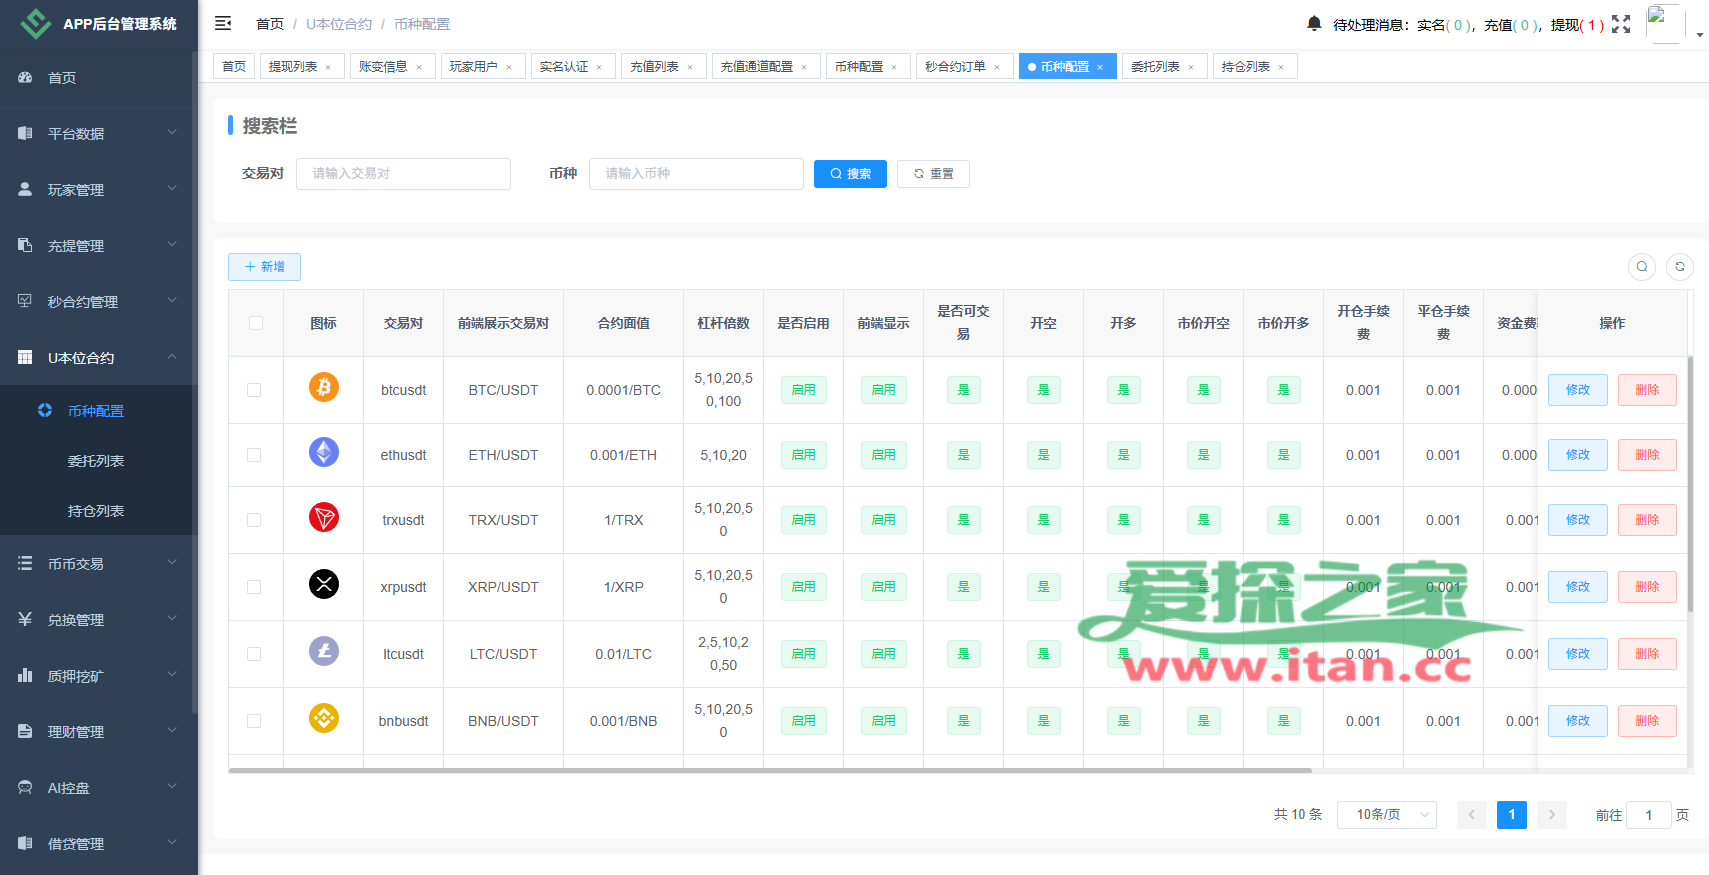The height and width of the screenshot is (875, 1709).
Task: Tick the select-all header checkbox
Action: coord(256,323)
